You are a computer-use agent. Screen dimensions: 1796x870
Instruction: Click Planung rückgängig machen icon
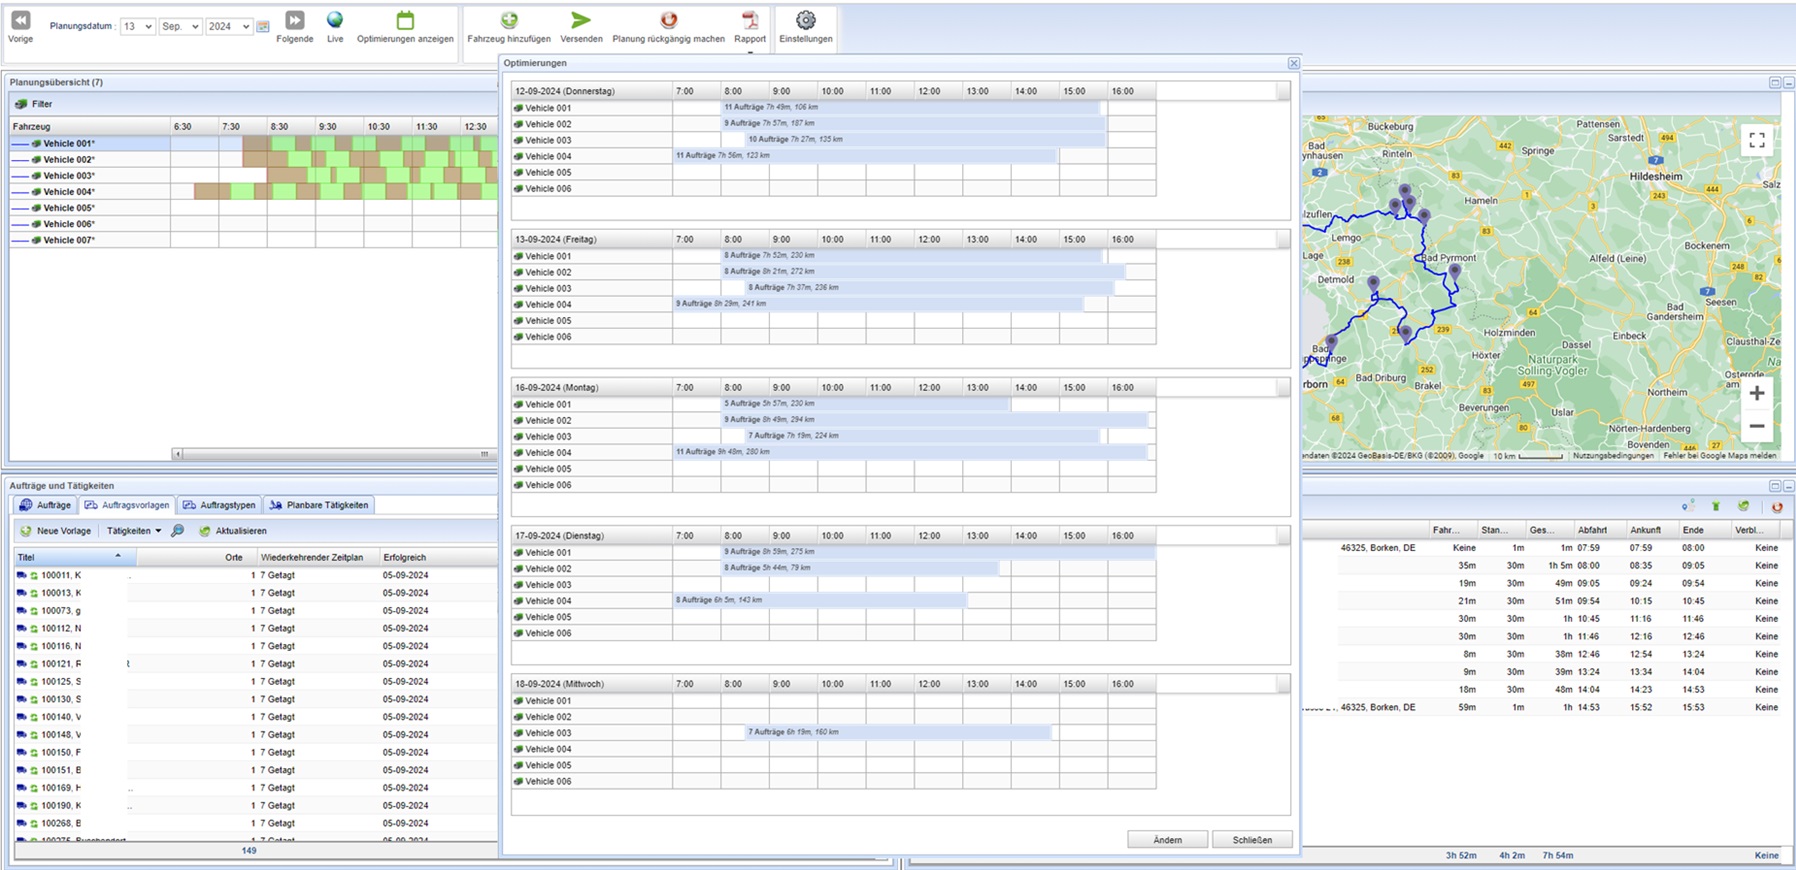click(668, 20)
